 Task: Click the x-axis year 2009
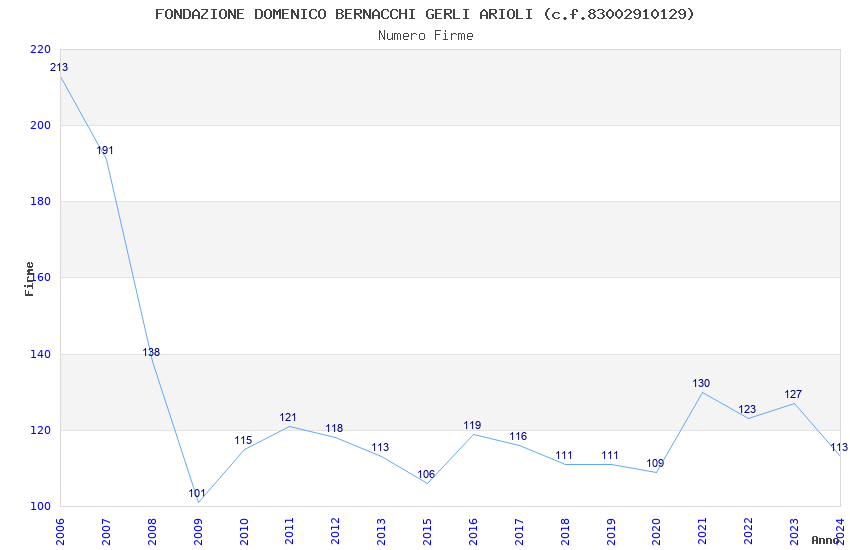pos(198,532)
